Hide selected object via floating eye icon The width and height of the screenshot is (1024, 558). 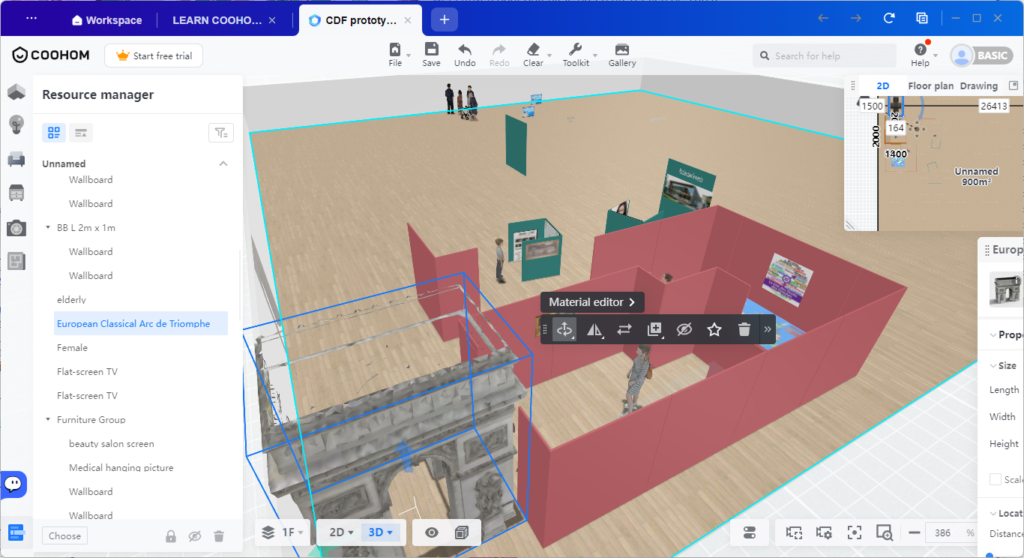(684, 329)
